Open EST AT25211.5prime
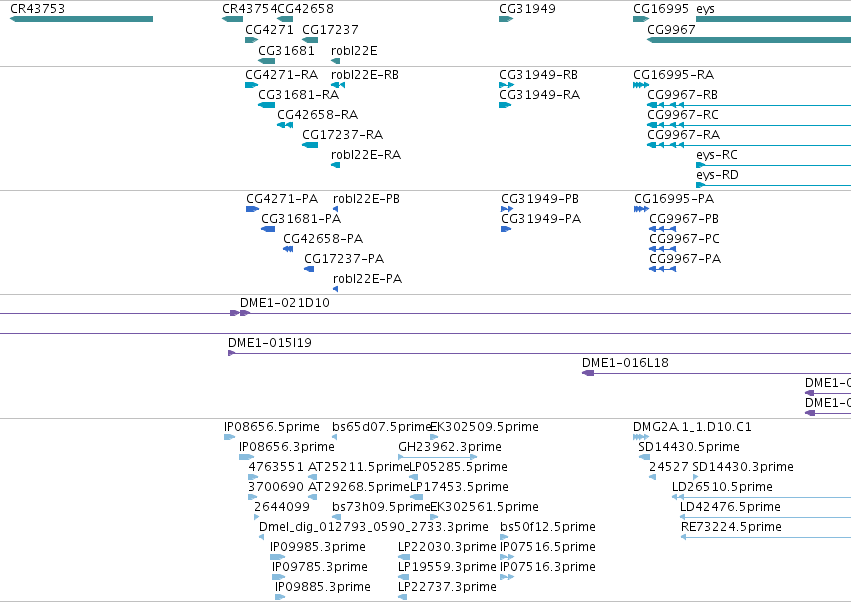 tap(313, 477)
